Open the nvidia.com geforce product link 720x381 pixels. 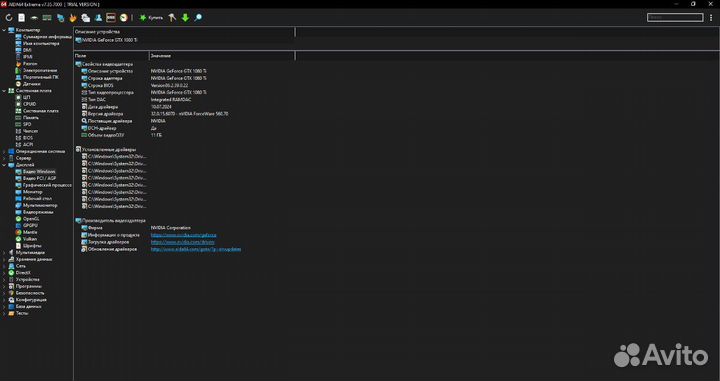pos(184,235)
